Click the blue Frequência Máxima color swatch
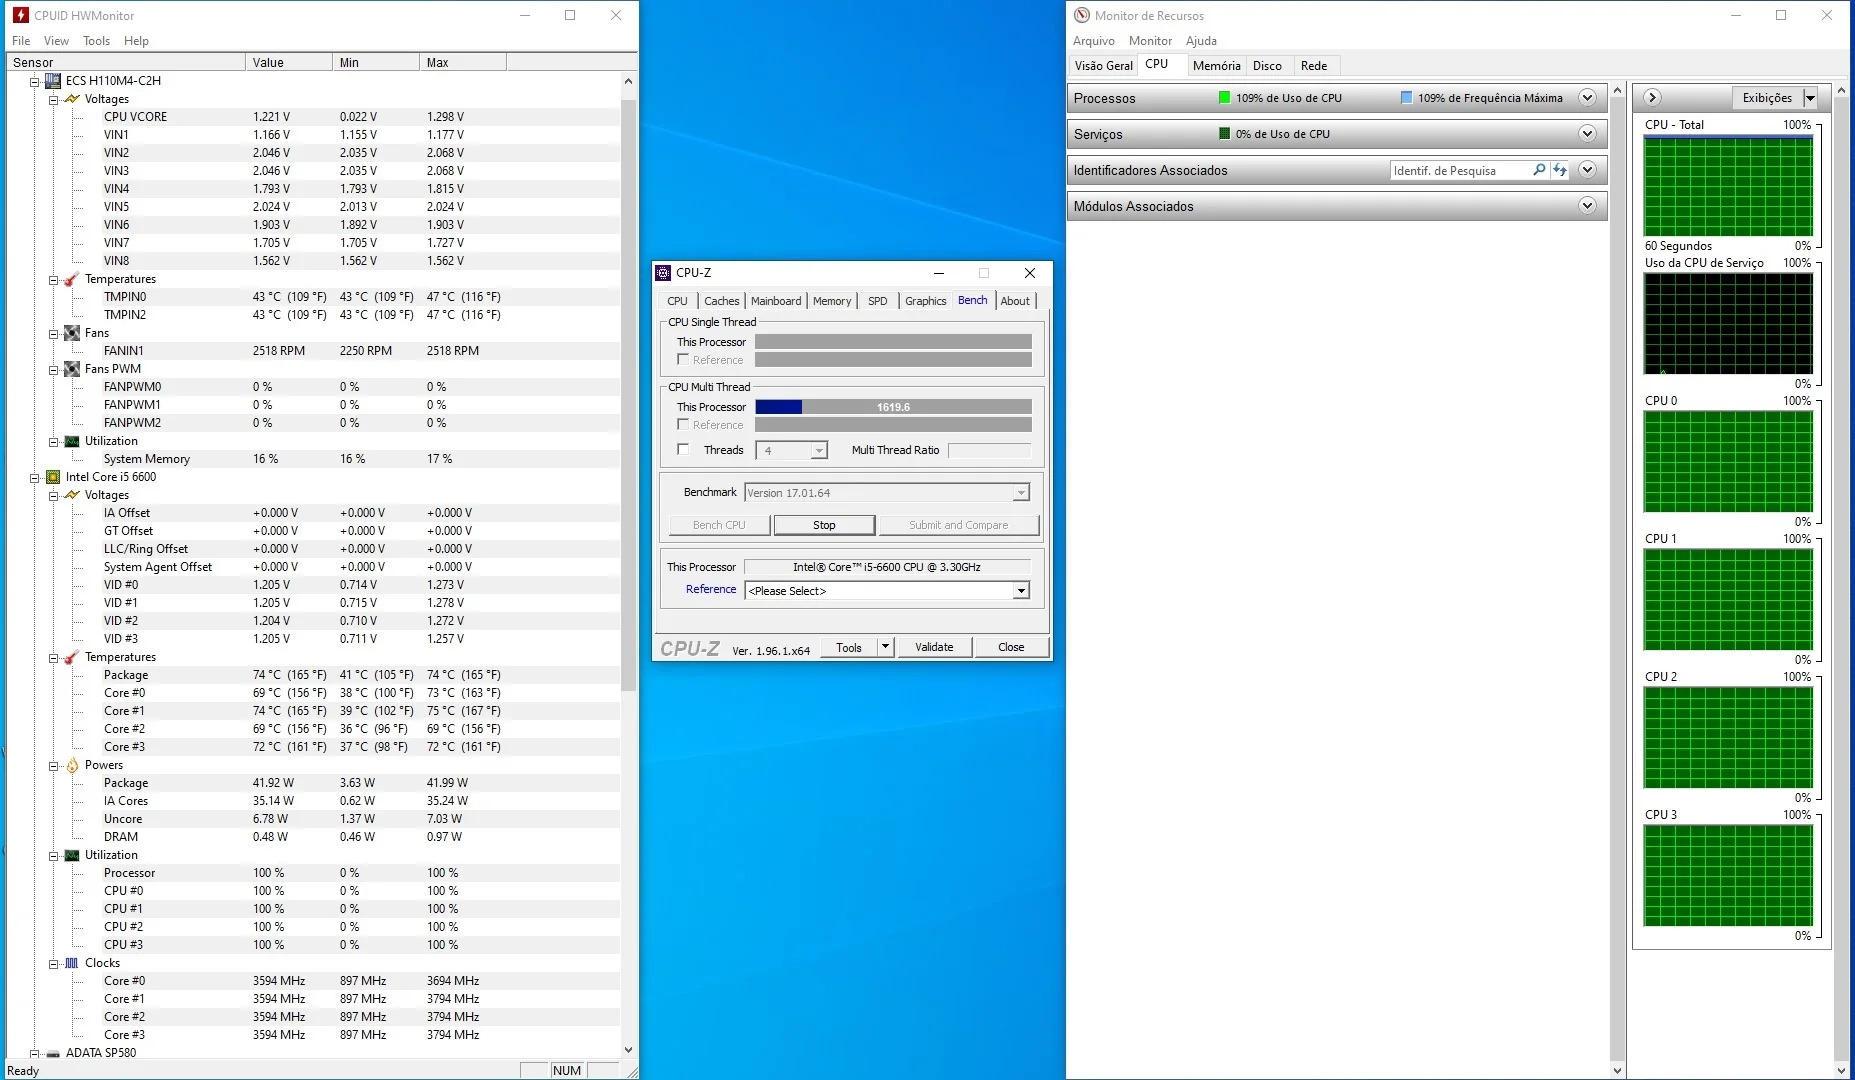This screenshot has width=1855, height=1080. (1406, 98)
